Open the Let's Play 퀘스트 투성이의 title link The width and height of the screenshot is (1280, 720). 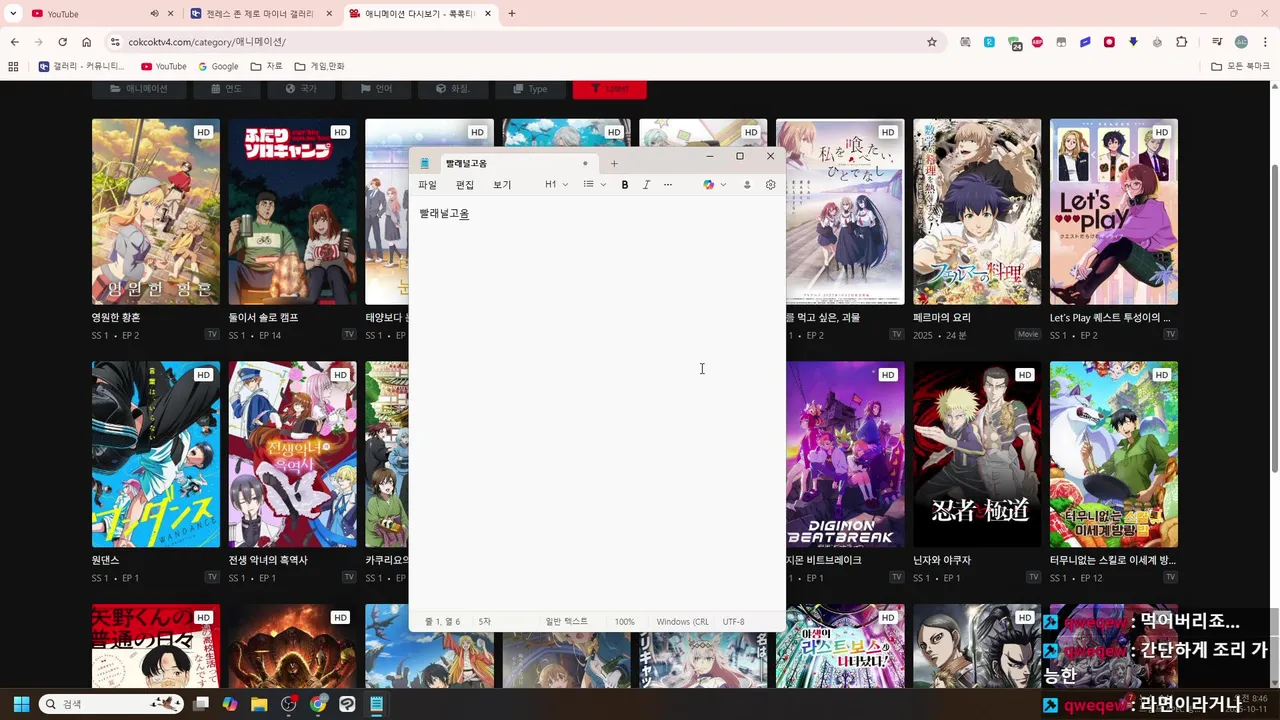(x=1110, y=317)
